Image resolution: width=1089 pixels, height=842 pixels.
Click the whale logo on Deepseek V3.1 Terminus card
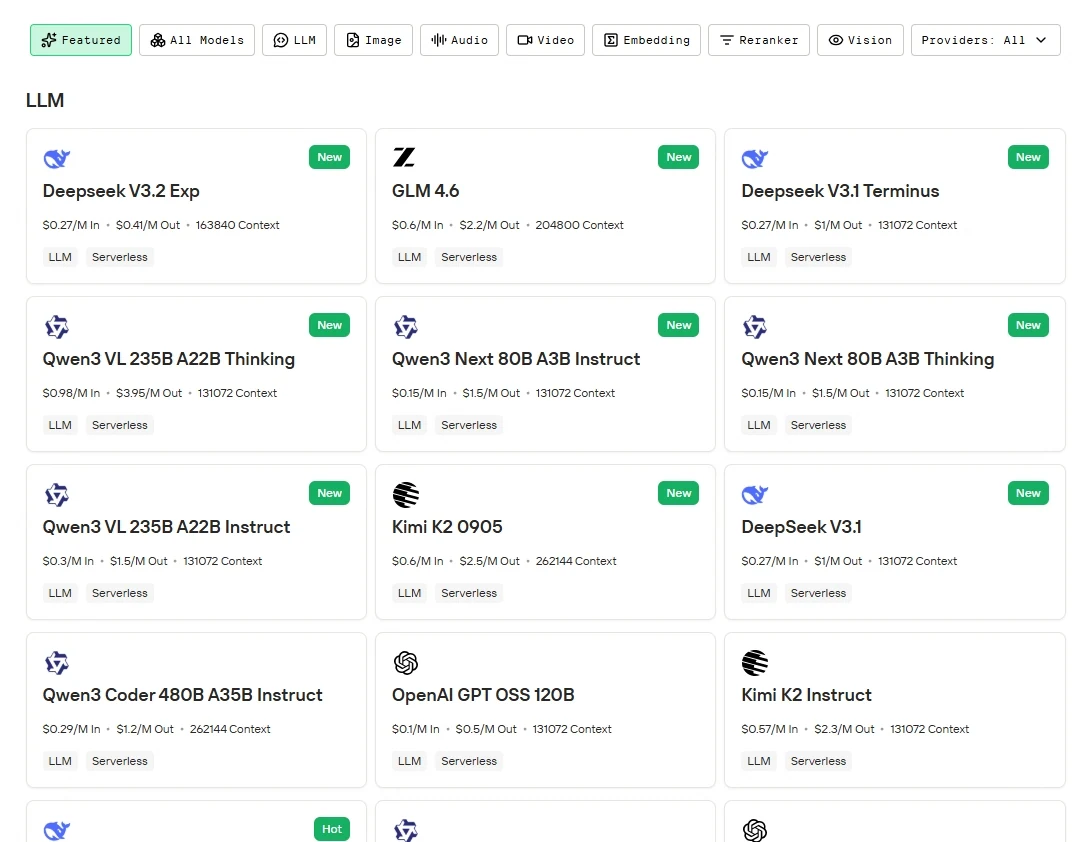tap(755, 158)
